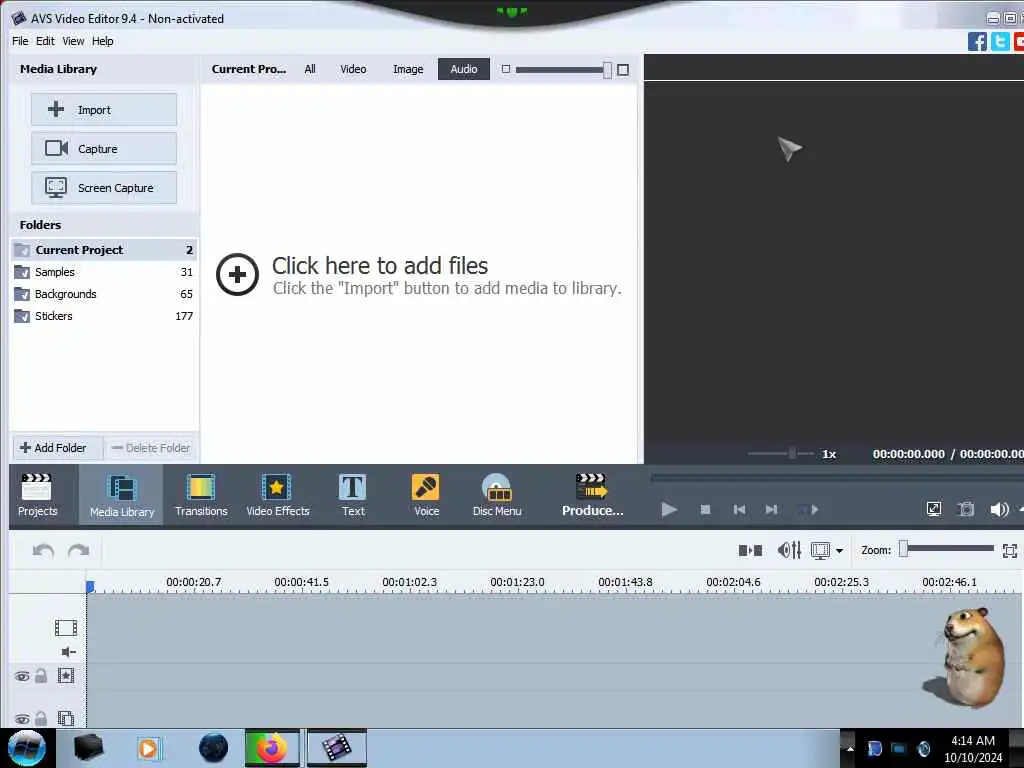This screenshot has height=768, width=1024.
Task: Open the Projects section
Action: (x=37, y=495)
